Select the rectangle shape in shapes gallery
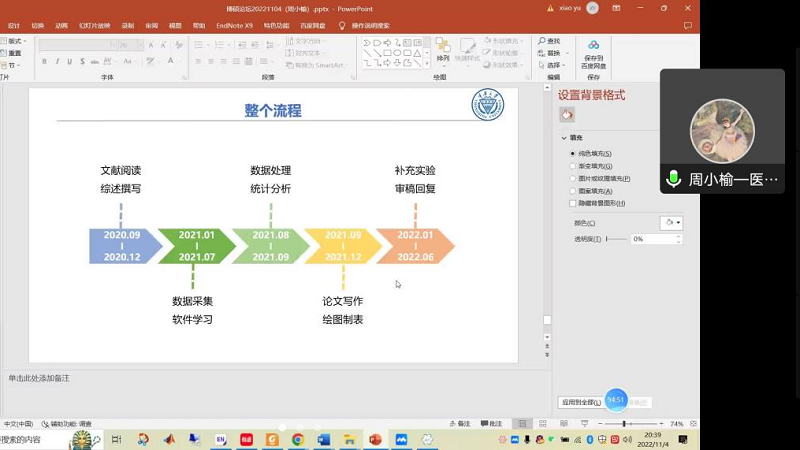Screen dimensions: 800x450 pyautogui.click(x=387, y=53)
